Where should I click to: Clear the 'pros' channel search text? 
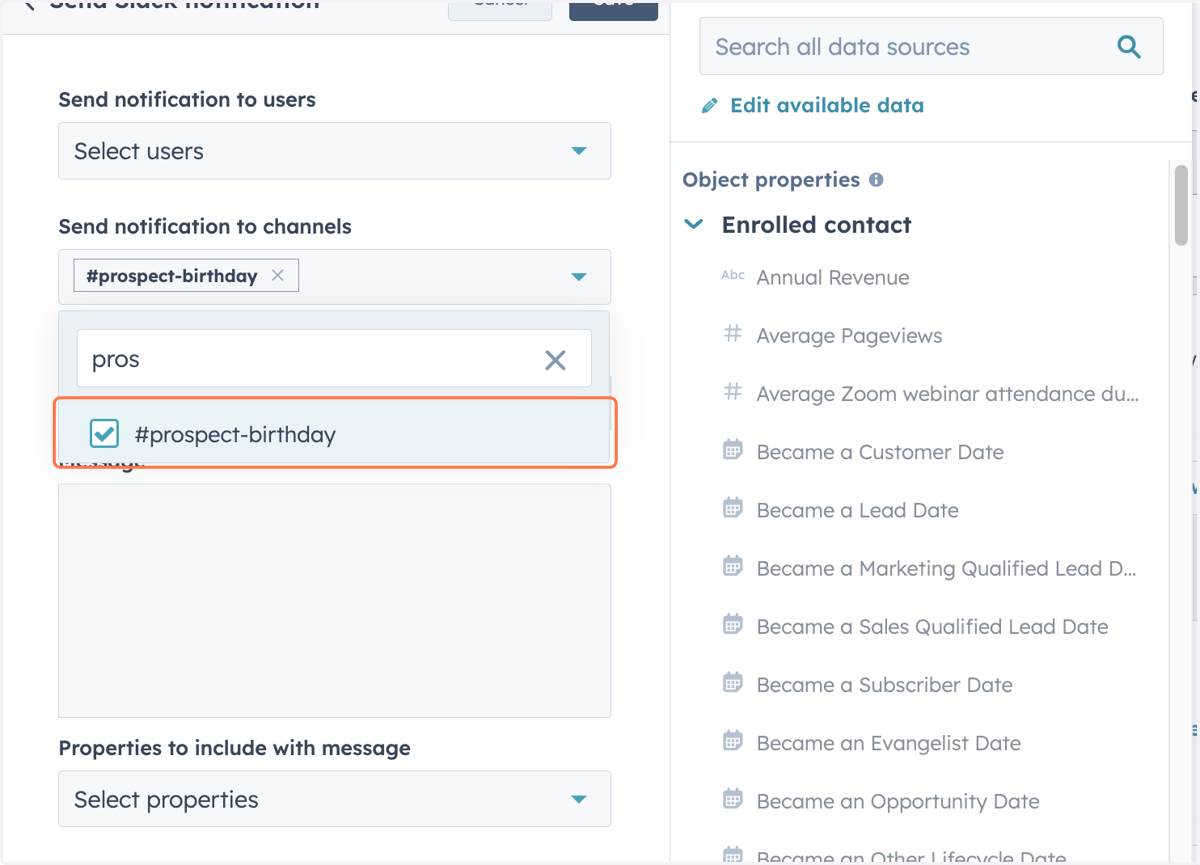pyautogui.click(x=555, y=360)
